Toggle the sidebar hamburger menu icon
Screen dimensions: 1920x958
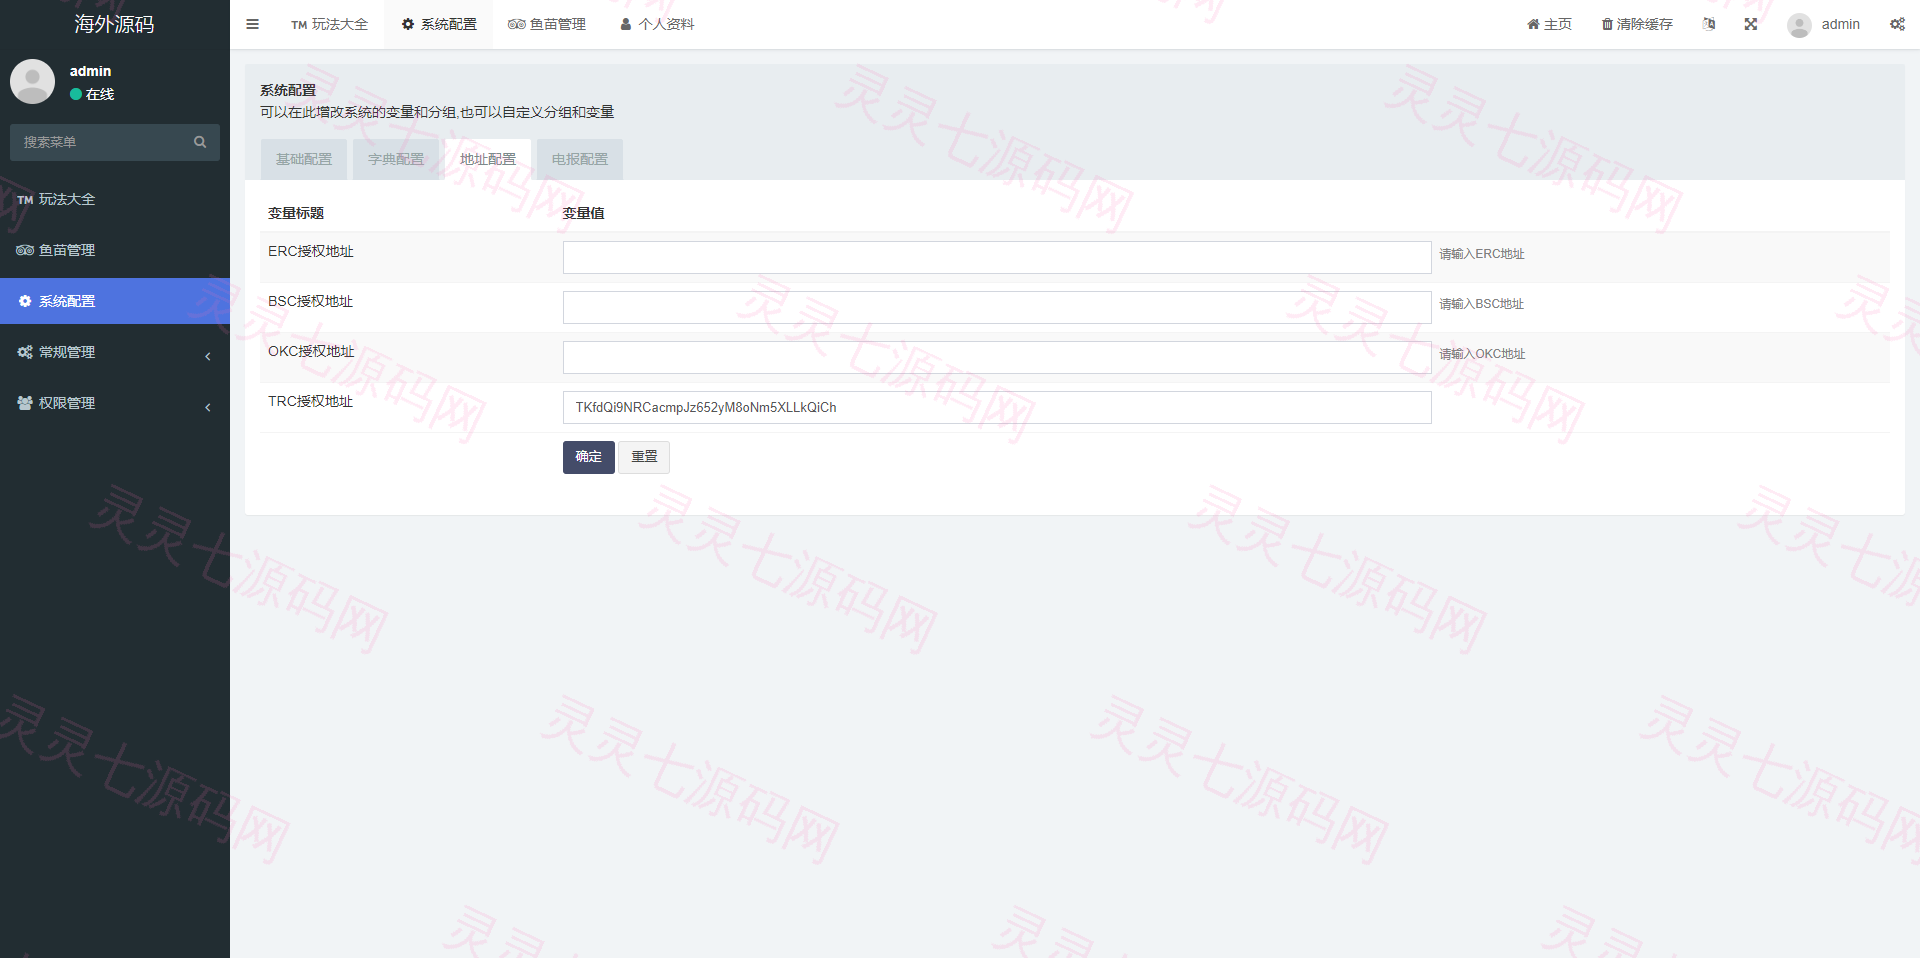point(252,24)
